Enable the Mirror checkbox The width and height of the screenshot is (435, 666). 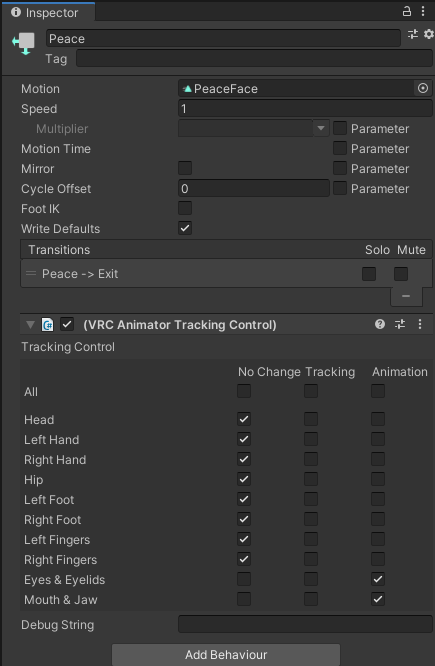tap(185, 168)
